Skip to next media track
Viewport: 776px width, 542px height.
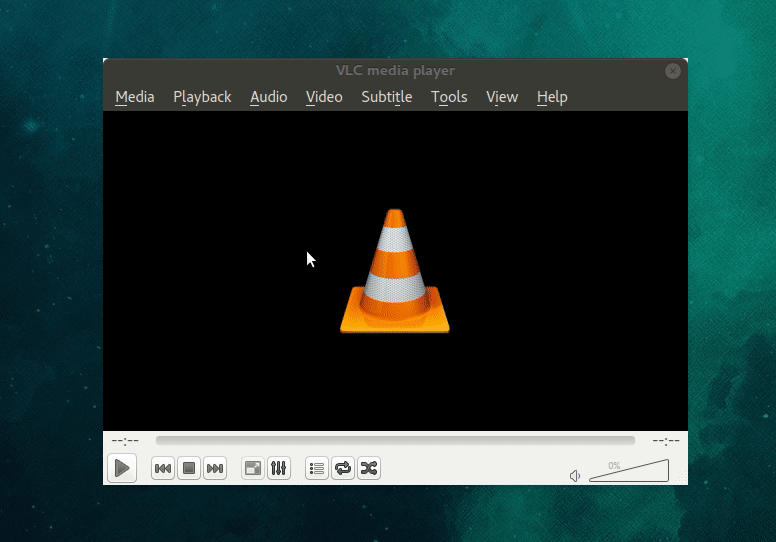click(214, 468)
